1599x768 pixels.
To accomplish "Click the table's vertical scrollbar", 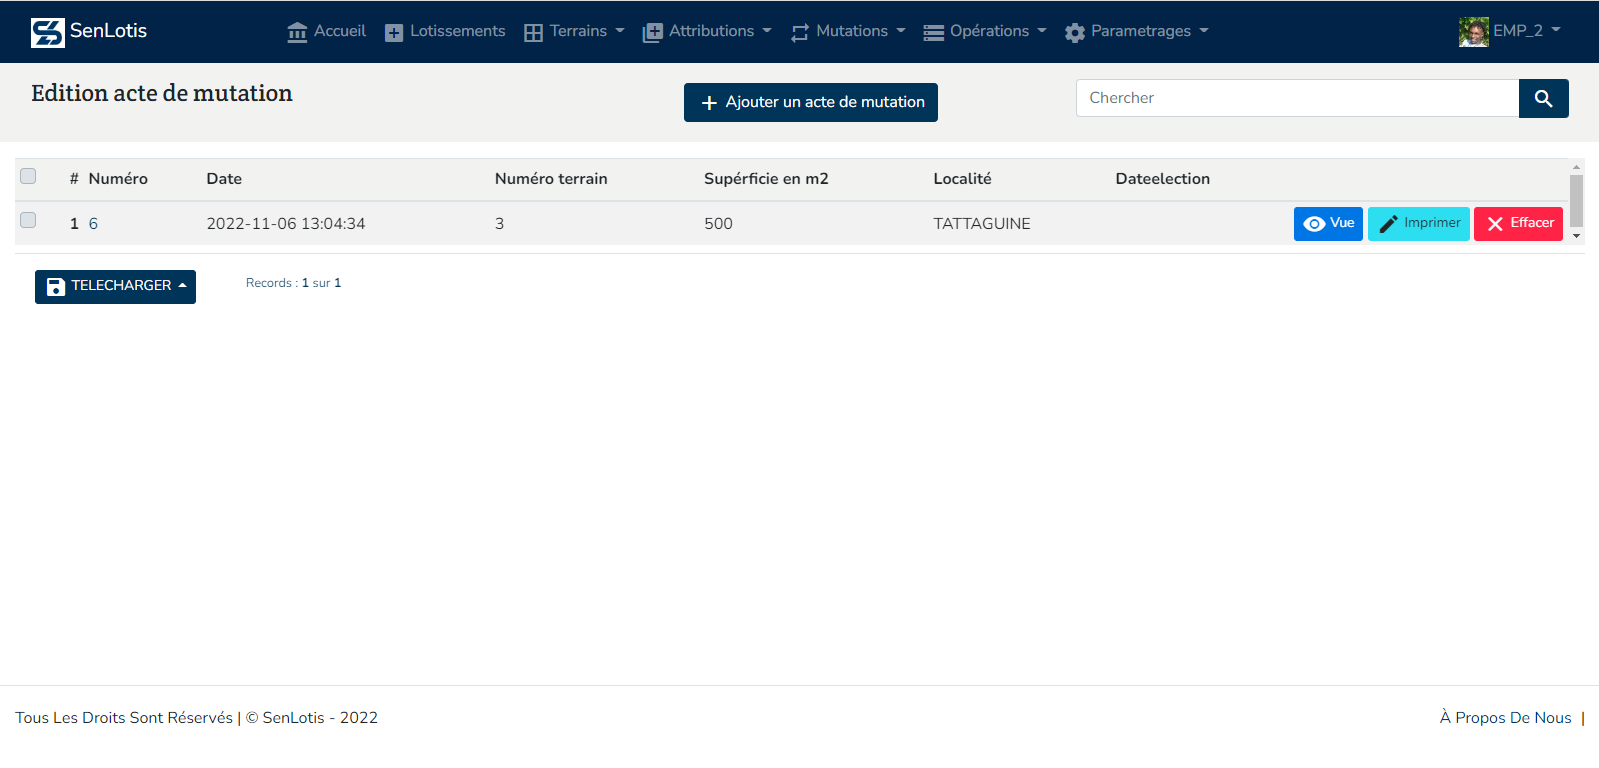I will (x=1576, y=202).
